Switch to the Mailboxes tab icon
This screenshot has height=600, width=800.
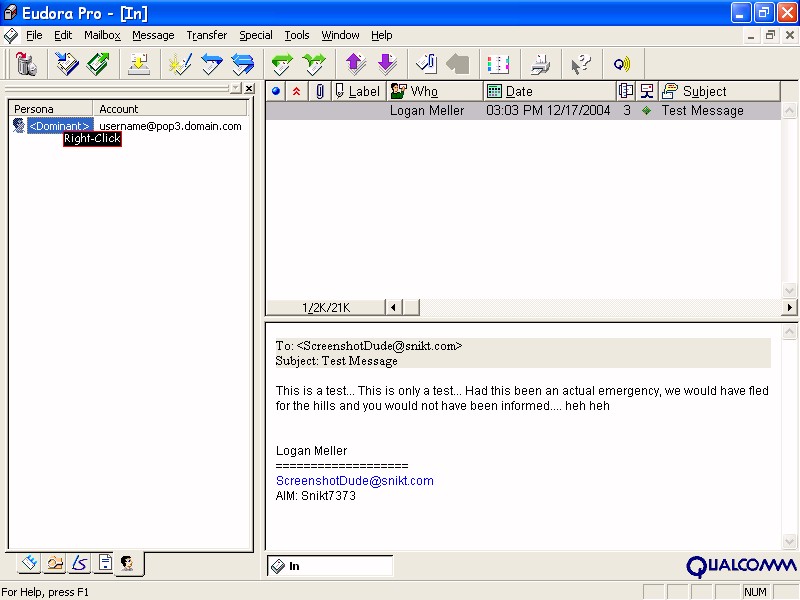[x=30, y=563]
